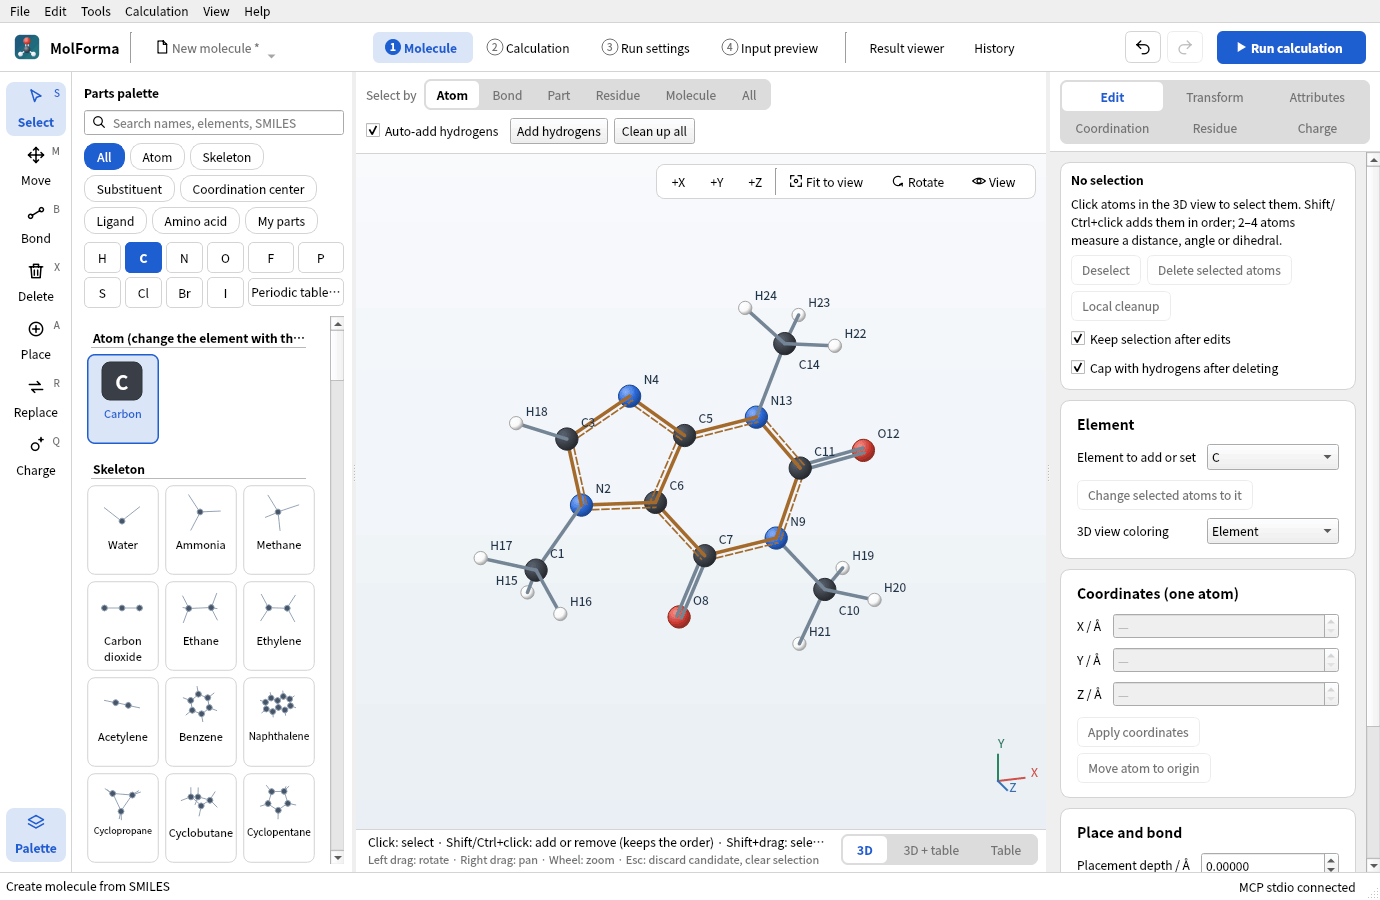Select the Carbon atom tile

point(123,398)
